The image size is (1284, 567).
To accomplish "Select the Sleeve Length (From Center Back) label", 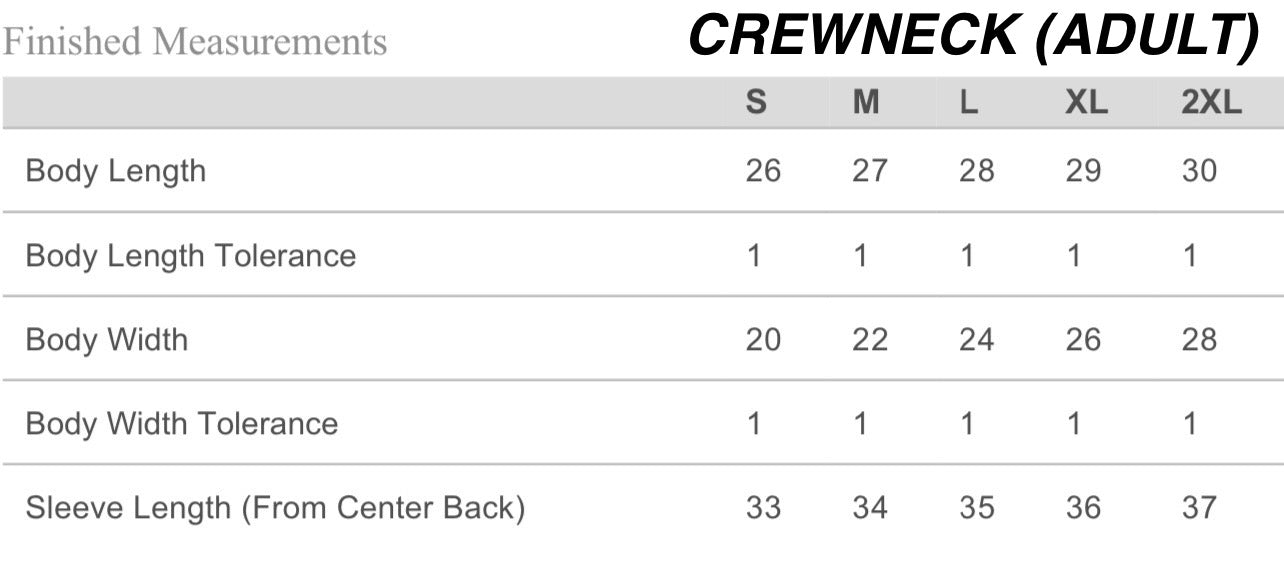I will [x=275, y=508].
